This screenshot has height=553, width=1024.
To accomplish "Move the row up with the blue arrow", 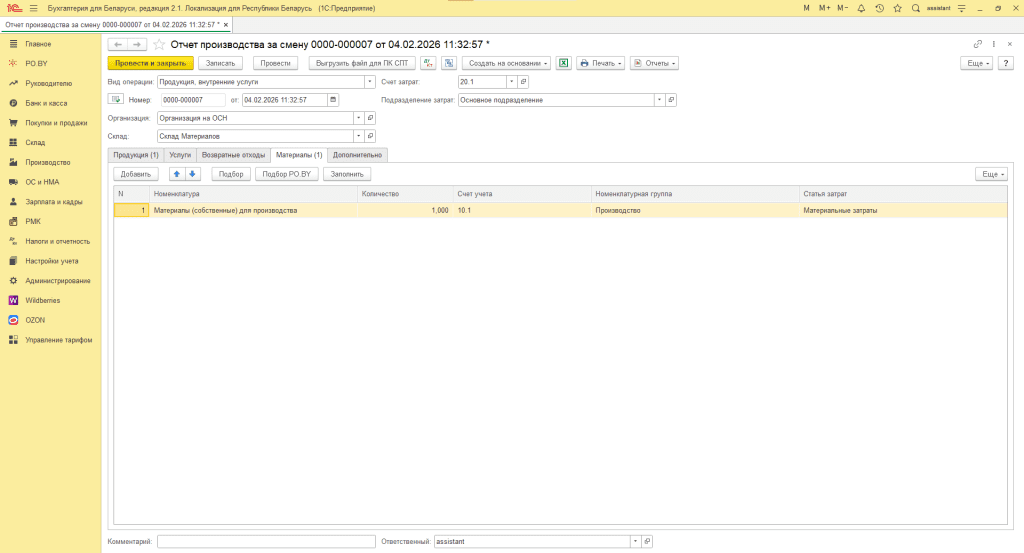I will (176, 174).
